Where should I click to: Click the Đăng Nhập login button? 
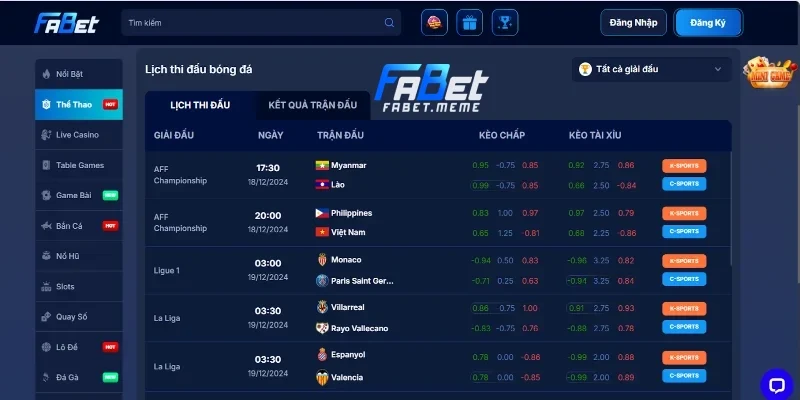(633, 22)
